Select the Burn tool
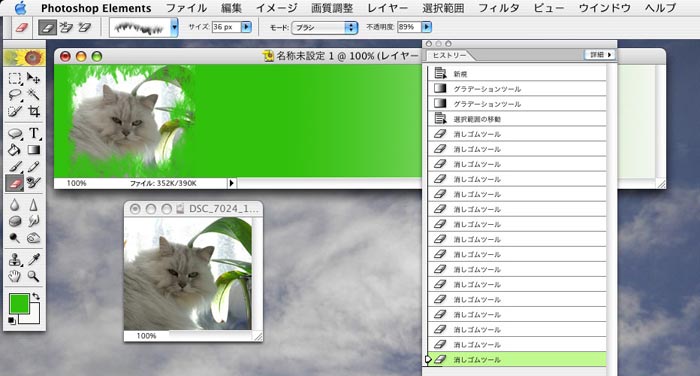Viewport: 700px width, 376px height. point(33,238)
